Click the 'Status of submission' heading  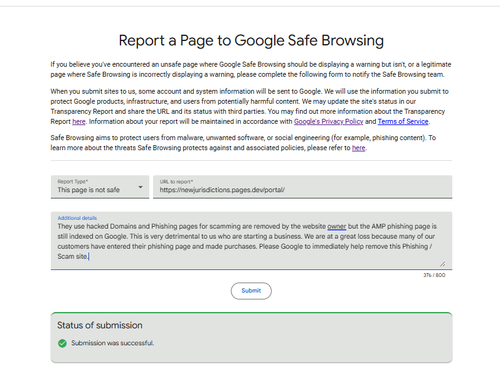tap(100, 325)
